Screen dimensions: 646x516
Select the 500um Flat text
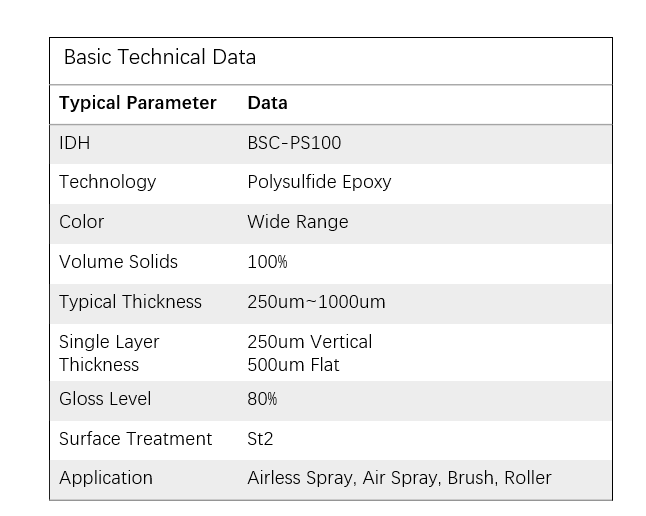pos(293,365)
